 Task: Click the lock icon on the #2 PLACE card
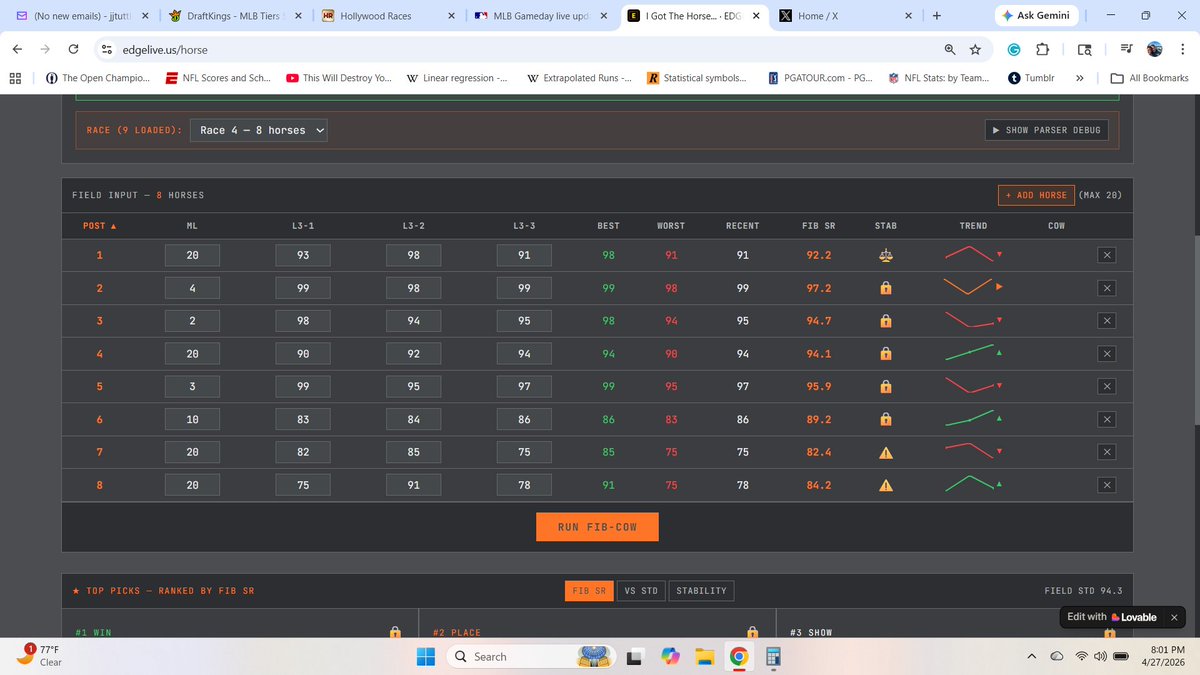pos(752,633)
